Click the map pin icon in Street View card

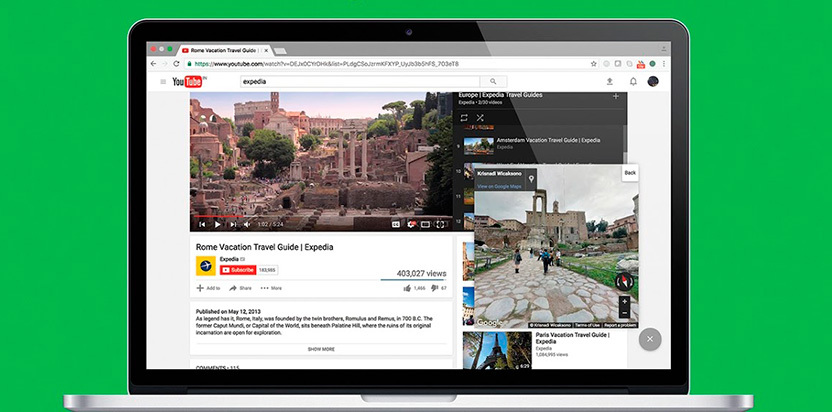pyautogui.click(x=531, y=179)
